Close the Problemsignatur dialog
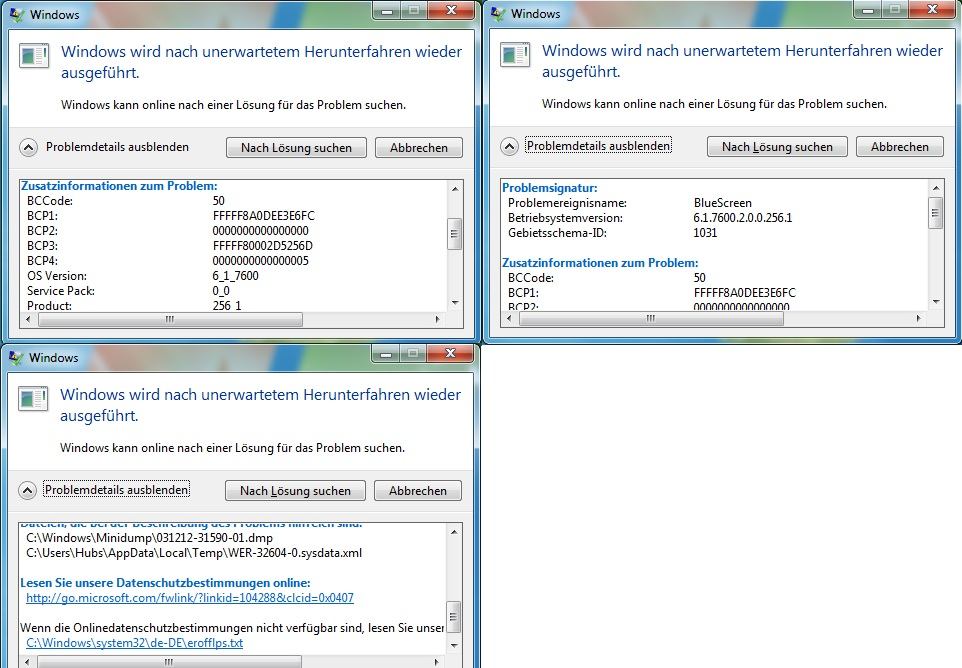Image resolution: width=962 pixels, height=668 pixels. [933, 9]
